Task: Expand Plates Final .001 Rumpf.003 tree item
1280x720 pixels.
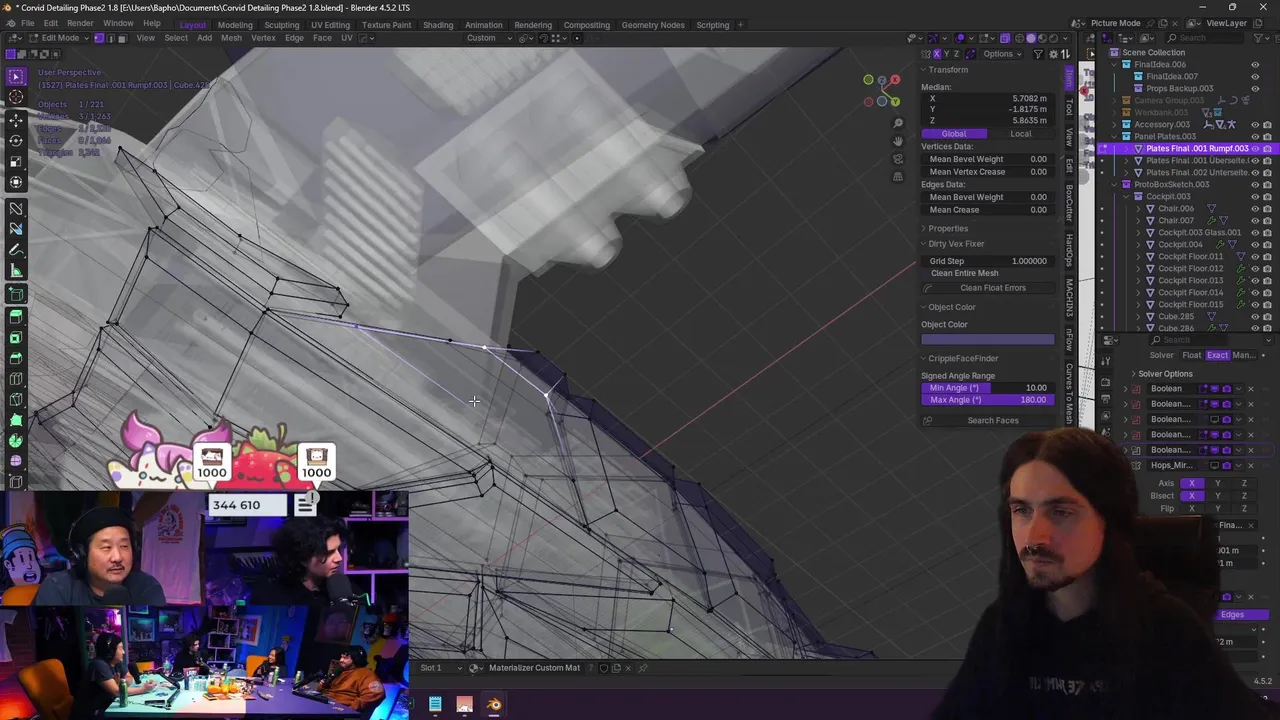Action: (x=1127, y=149)
